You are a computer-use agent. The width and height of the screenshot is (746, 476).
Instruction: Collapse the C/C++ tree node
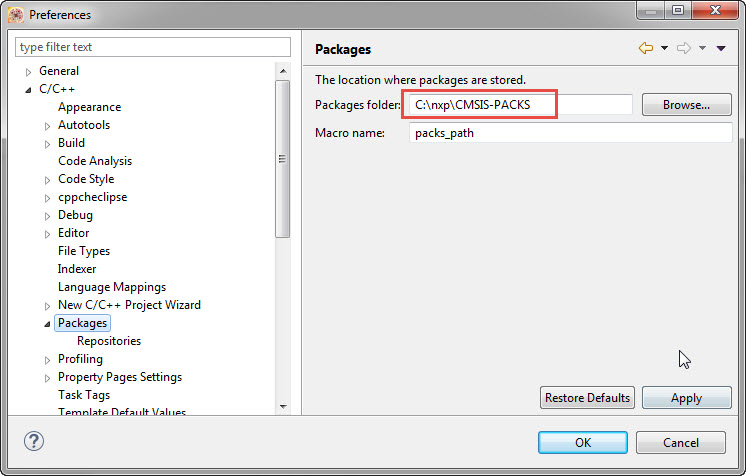coord(28,89)
